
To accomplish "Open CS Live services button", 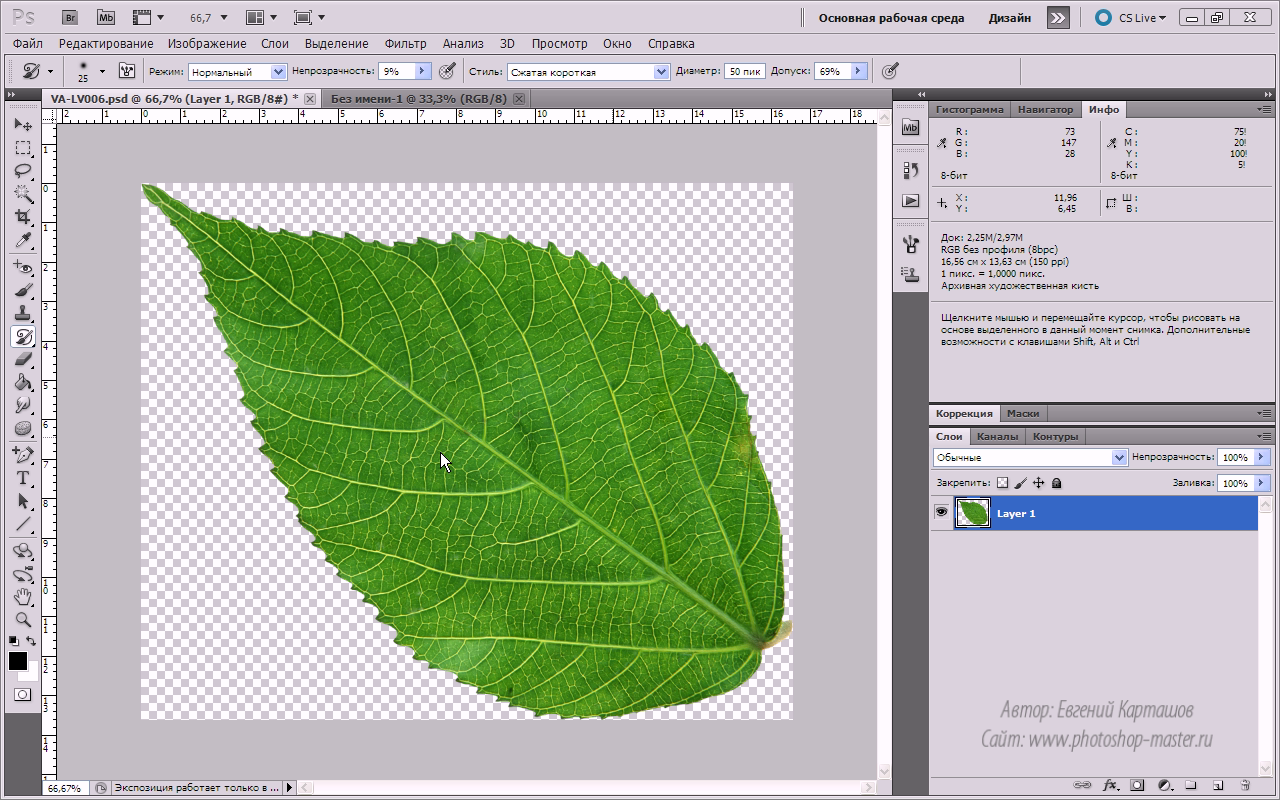I will (x=1130, y=18).
